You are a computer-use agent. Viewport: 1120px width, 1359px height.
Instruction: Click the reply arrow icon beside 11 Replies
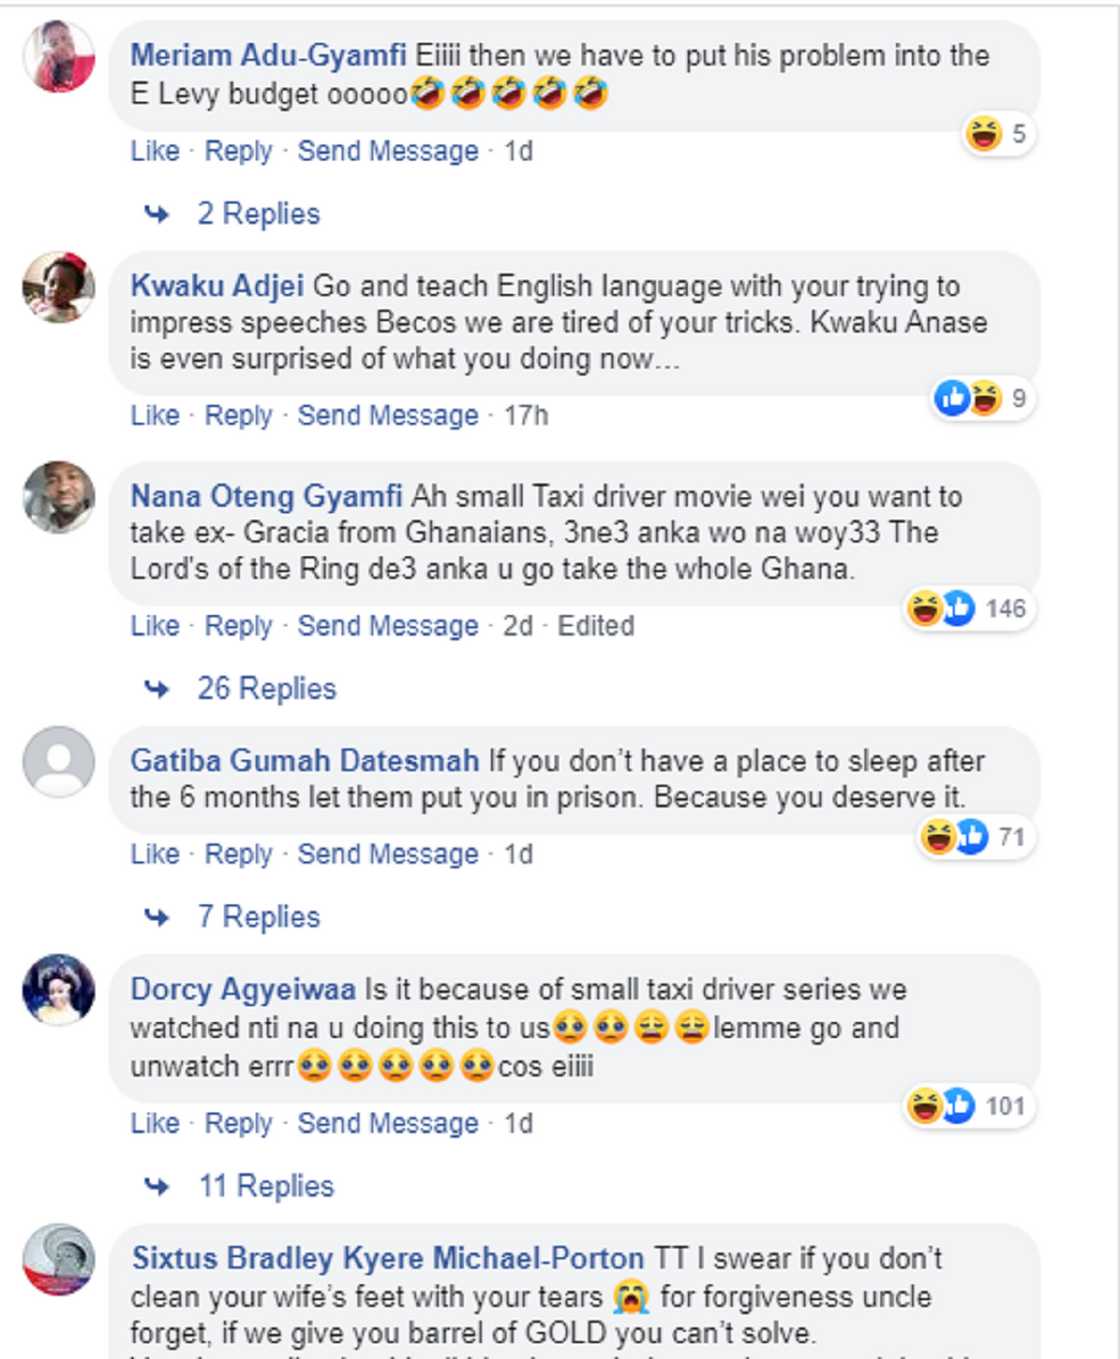(x=155, y=1185)
